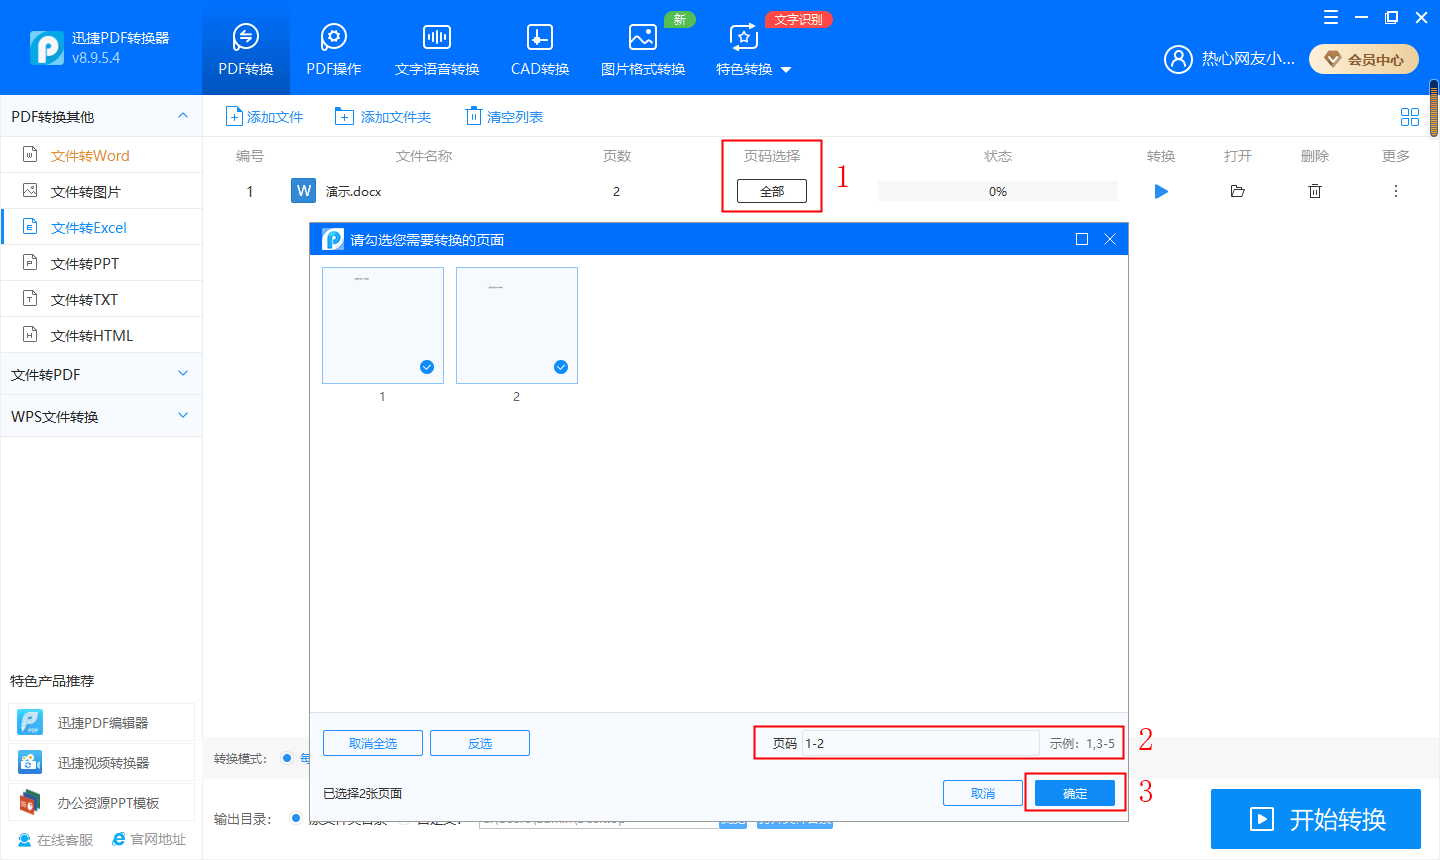The height and width of the screenshot is (860, 1440).
Task: Click the dialog title app icon
Action: coord(333,239)
